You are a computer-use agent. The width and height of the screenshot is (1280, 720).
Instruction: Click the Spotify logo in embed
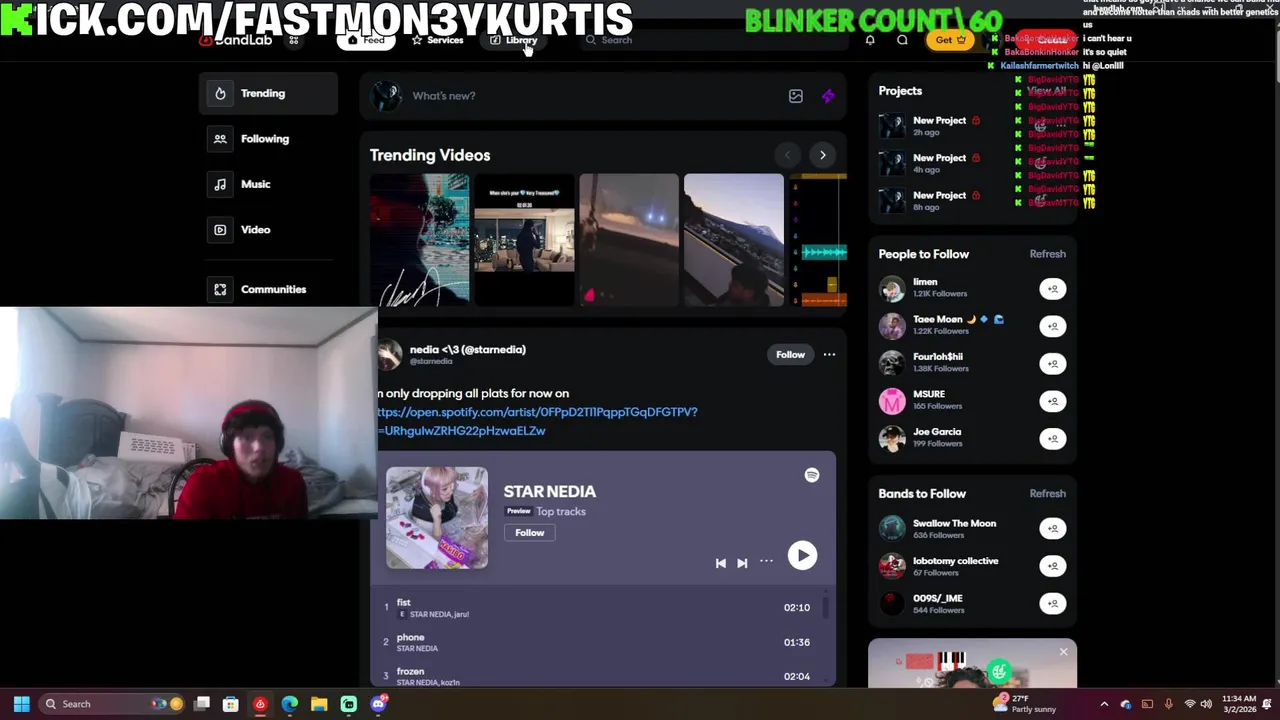coord(812,475)
